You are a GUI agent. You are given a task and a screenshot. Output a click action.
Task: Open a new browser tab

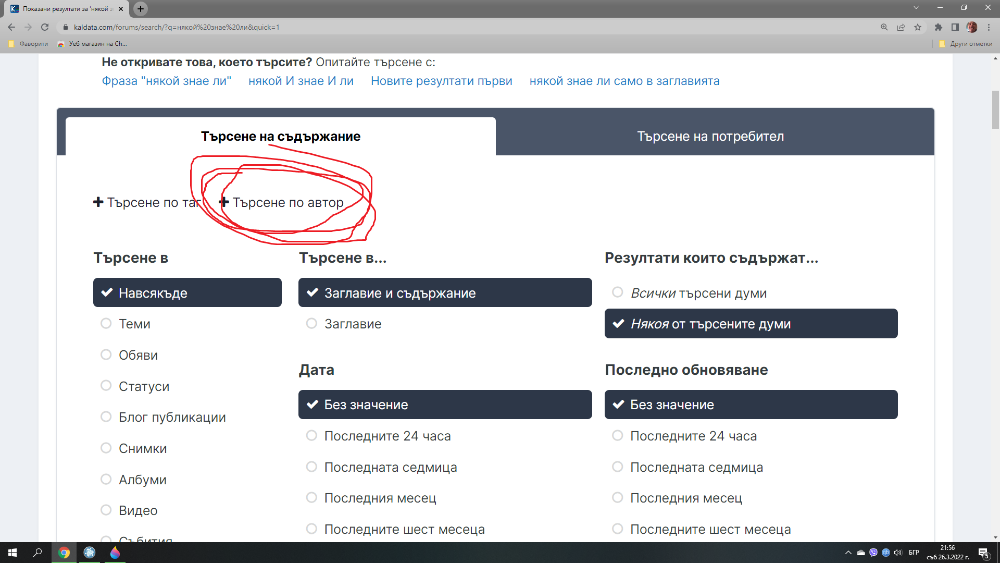click(x=140, y=9)
